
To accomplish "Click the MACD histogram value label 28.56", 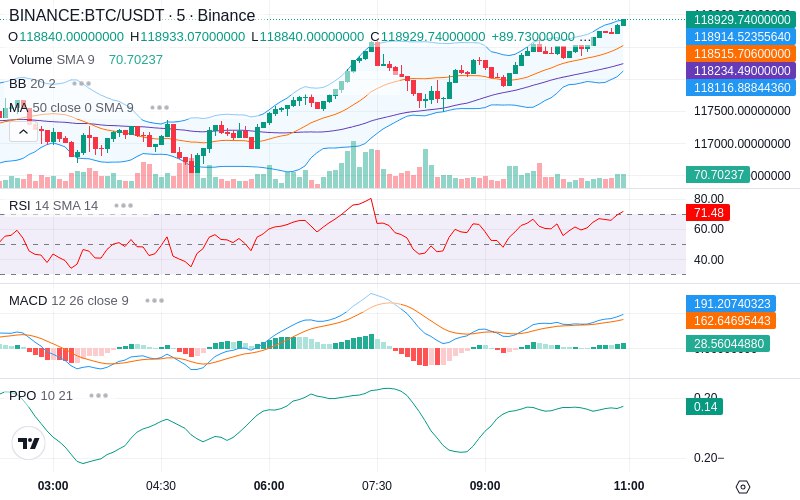I will click(x=728, y=343).
